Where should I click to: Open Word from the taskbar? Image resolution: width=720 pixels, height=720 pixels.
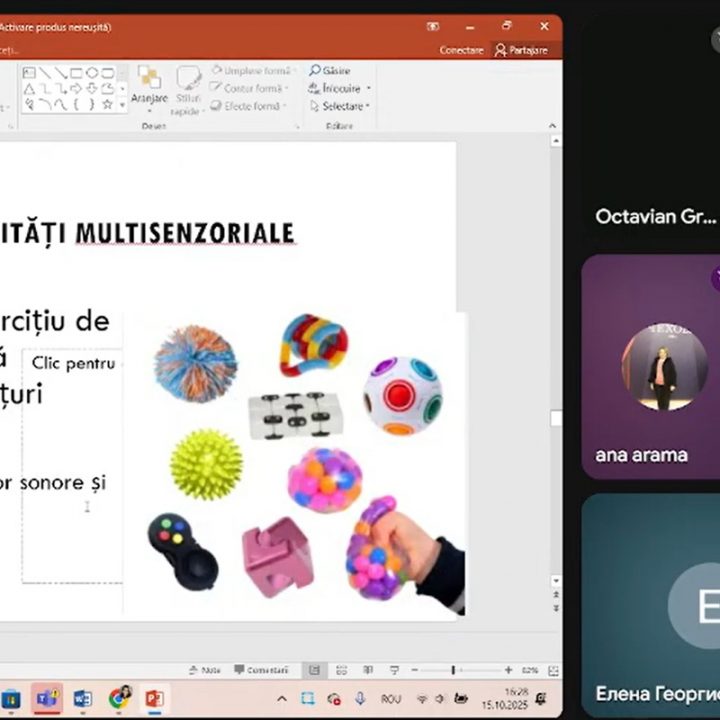point(82,698)
